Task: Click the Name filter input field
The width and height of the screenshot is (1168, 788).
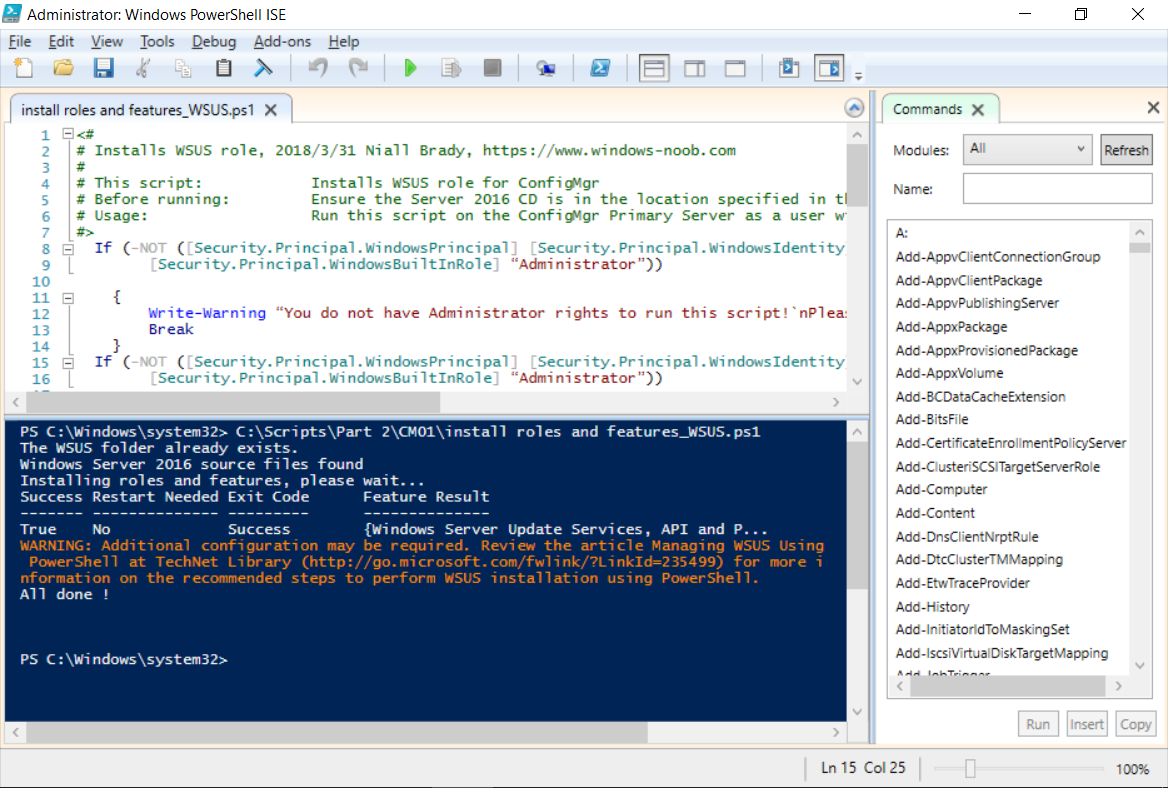Action: (1057, 188)
